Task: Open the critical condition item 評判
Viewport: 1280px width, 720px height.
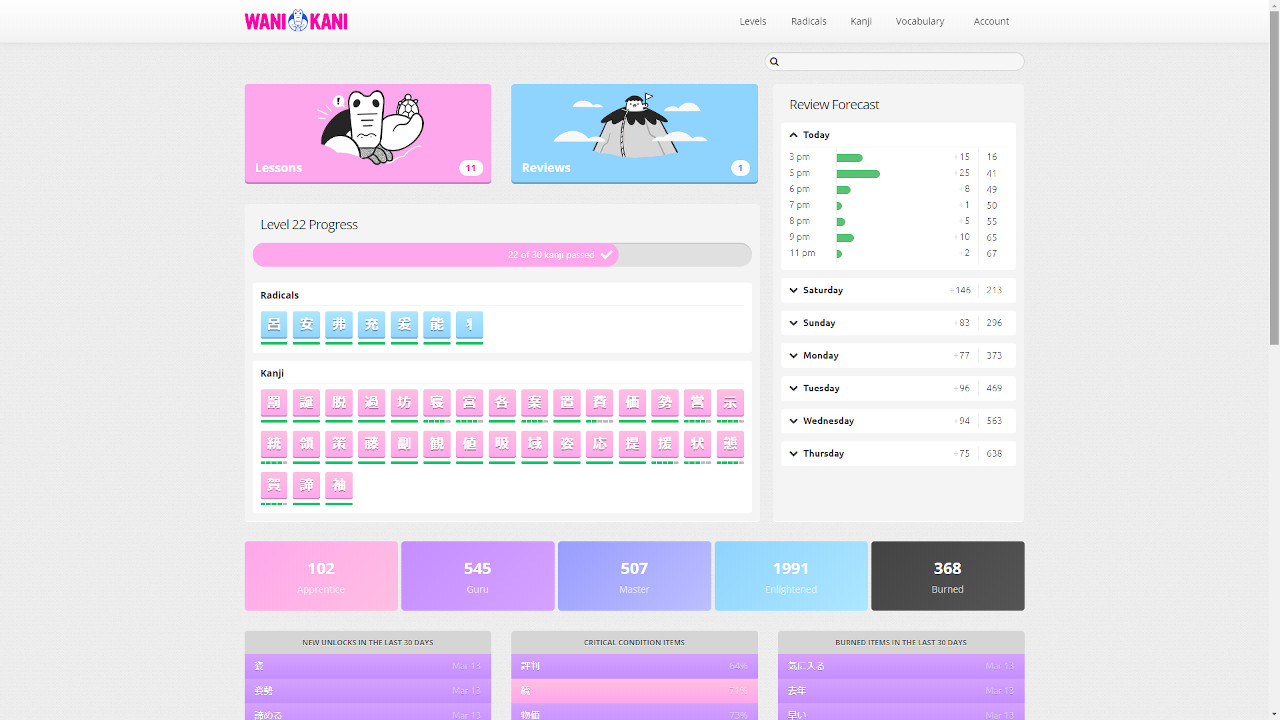Action: click(634, 665)
